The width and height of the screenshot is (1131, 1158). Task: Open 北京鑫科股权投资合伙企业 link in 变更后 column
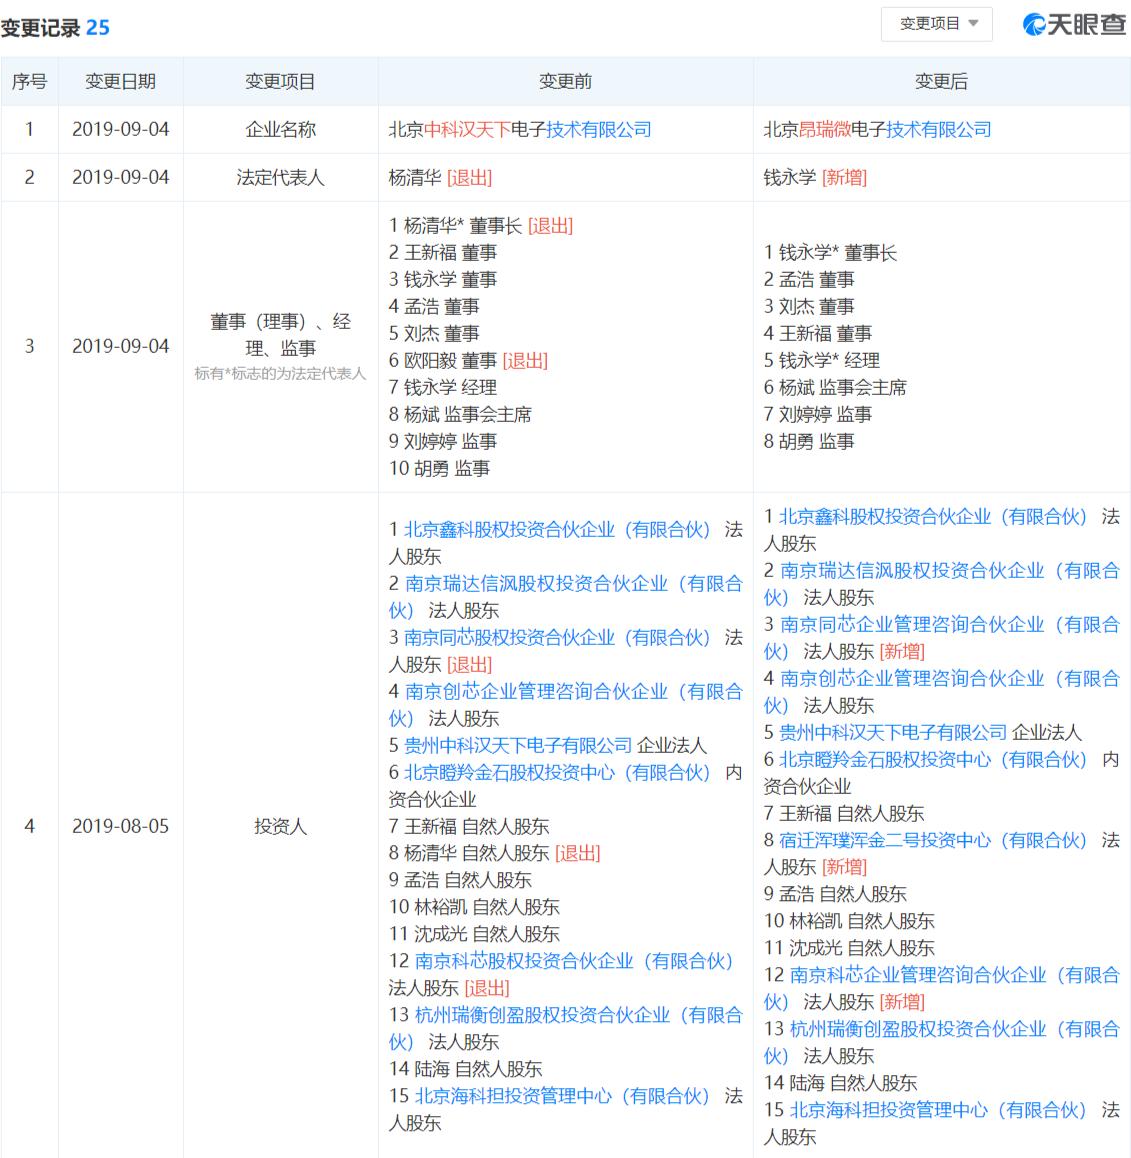pyautogui.click(x=932, y=516)
